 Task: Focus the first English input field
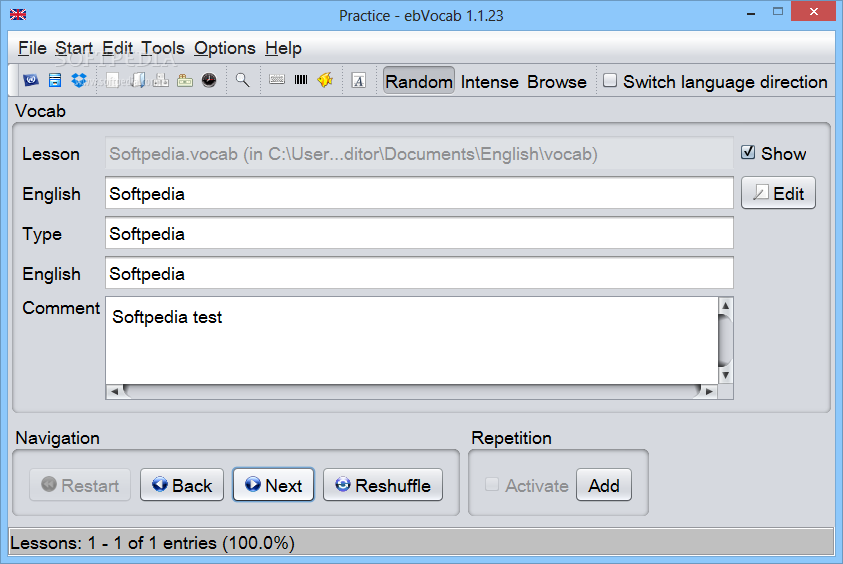(419, 193)
